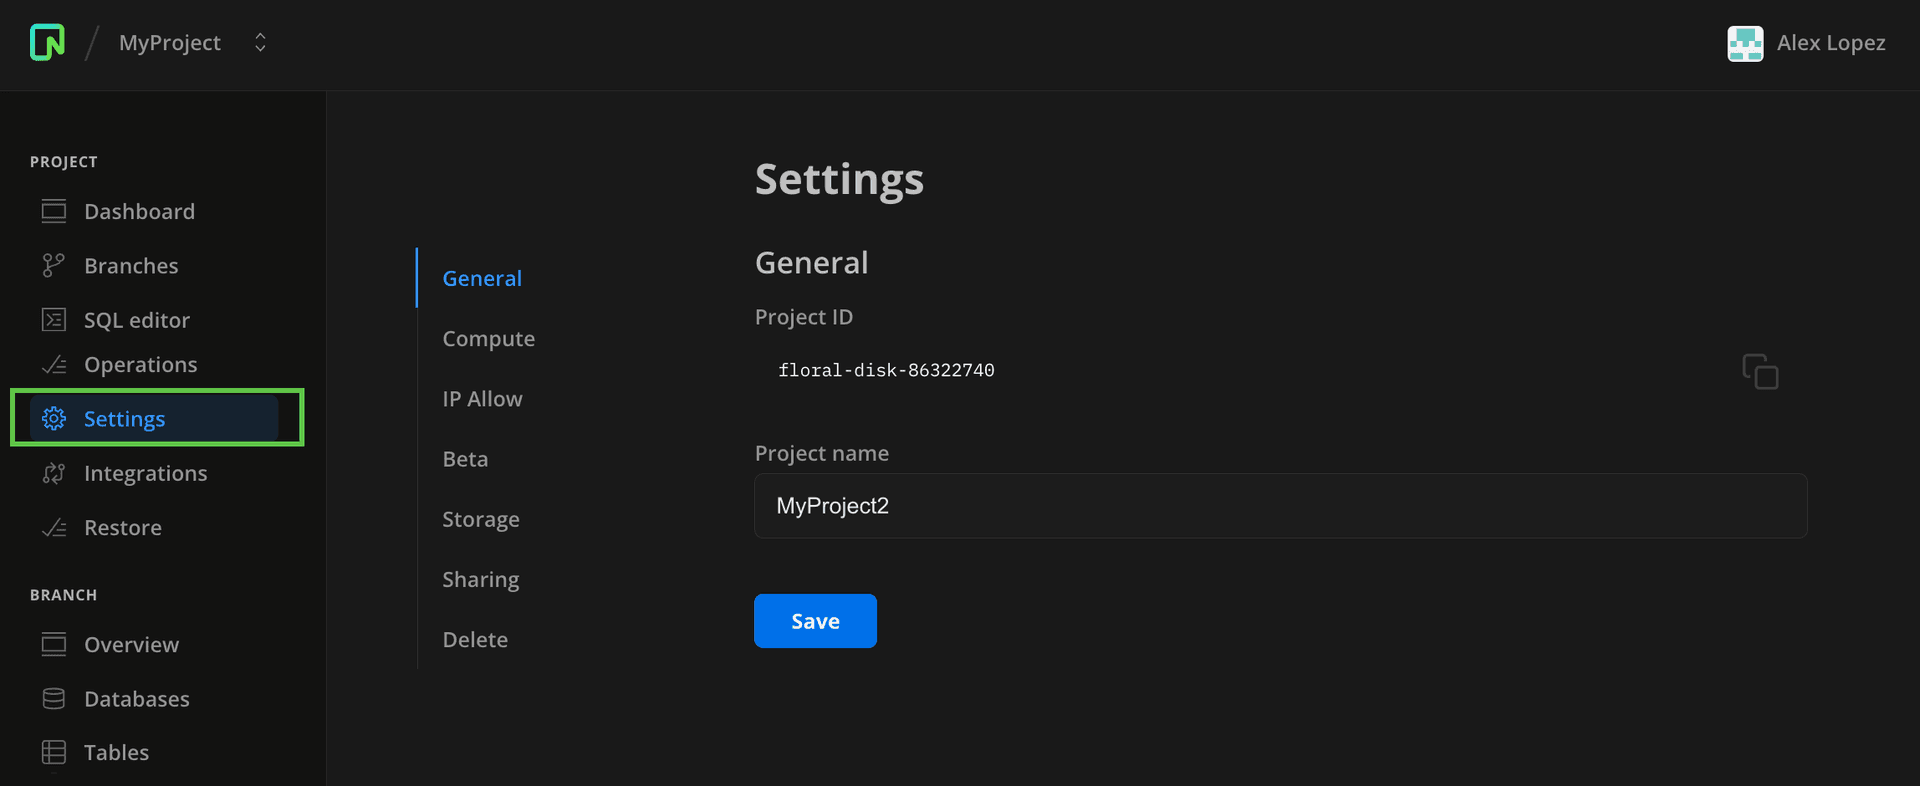The height and width of the screenshot is (786, 1920).
Task: Open Operations from the sidebar
Action: 140,365
